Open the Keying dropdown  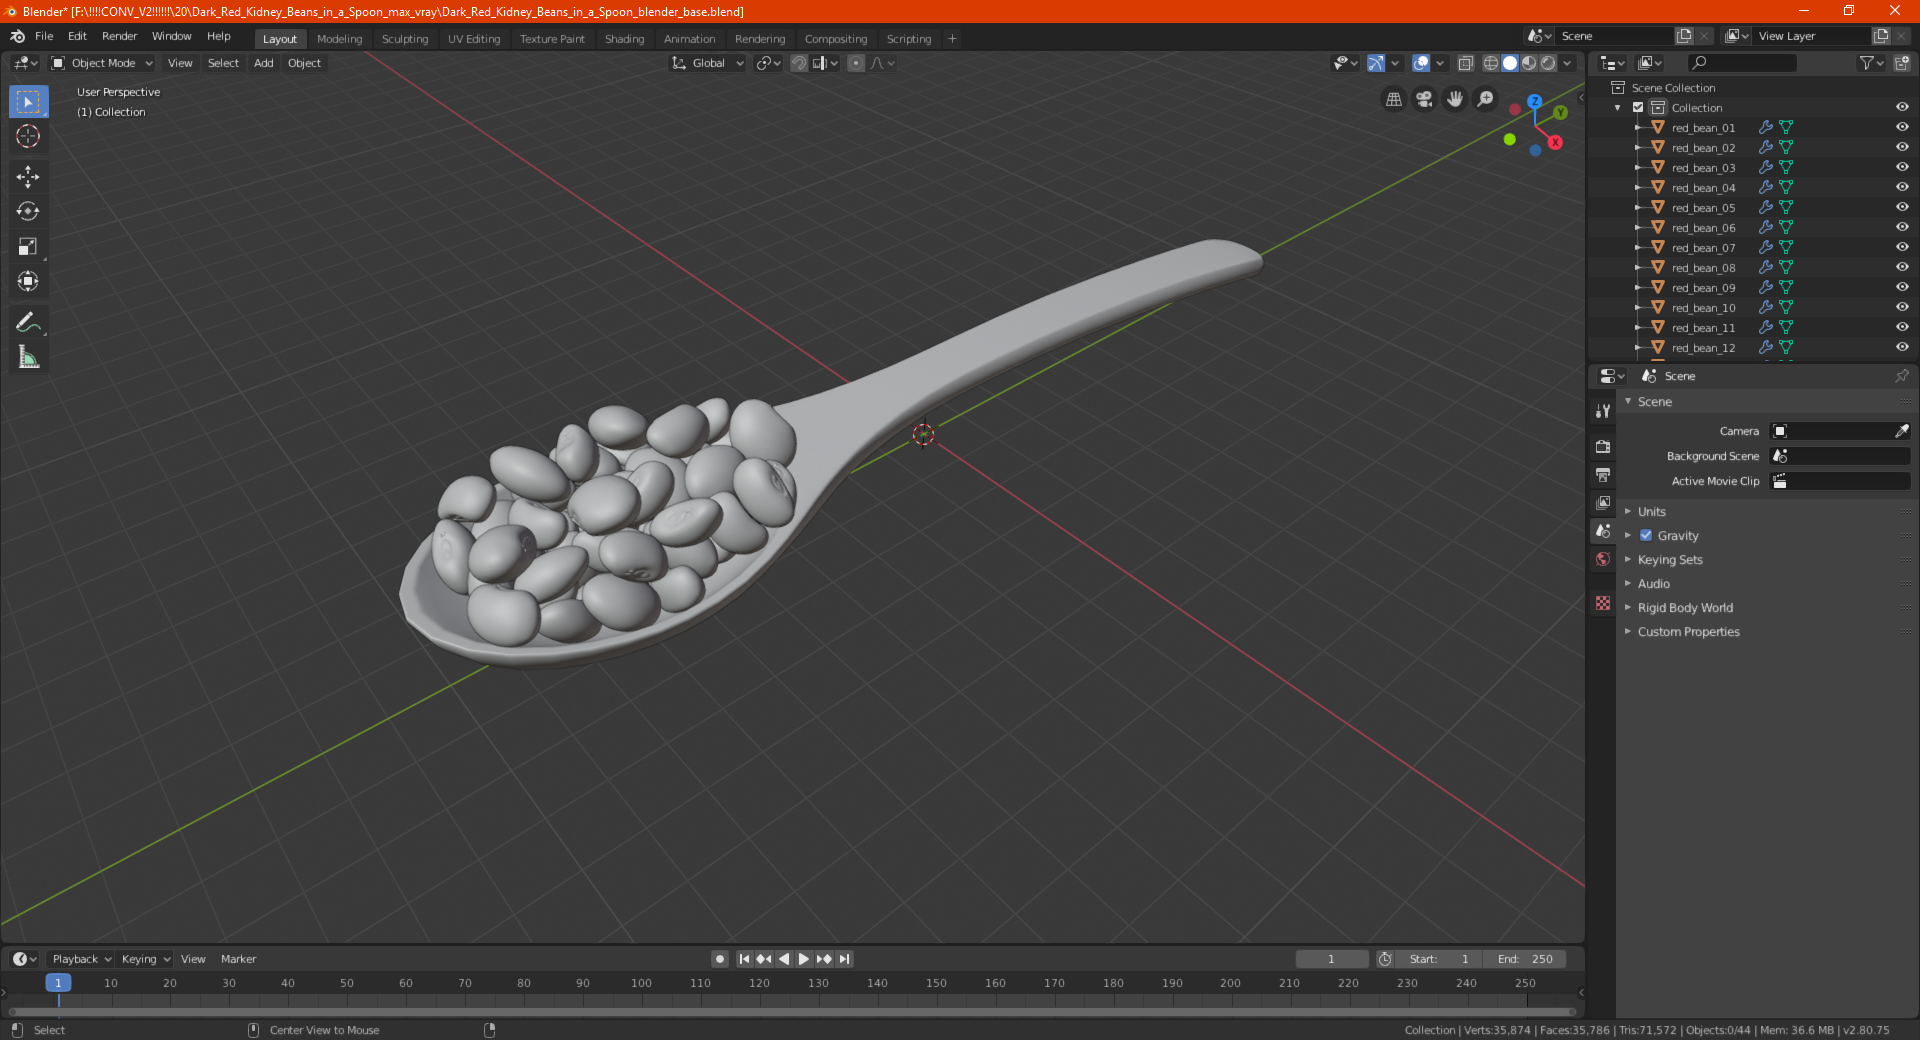click(145, 959)
